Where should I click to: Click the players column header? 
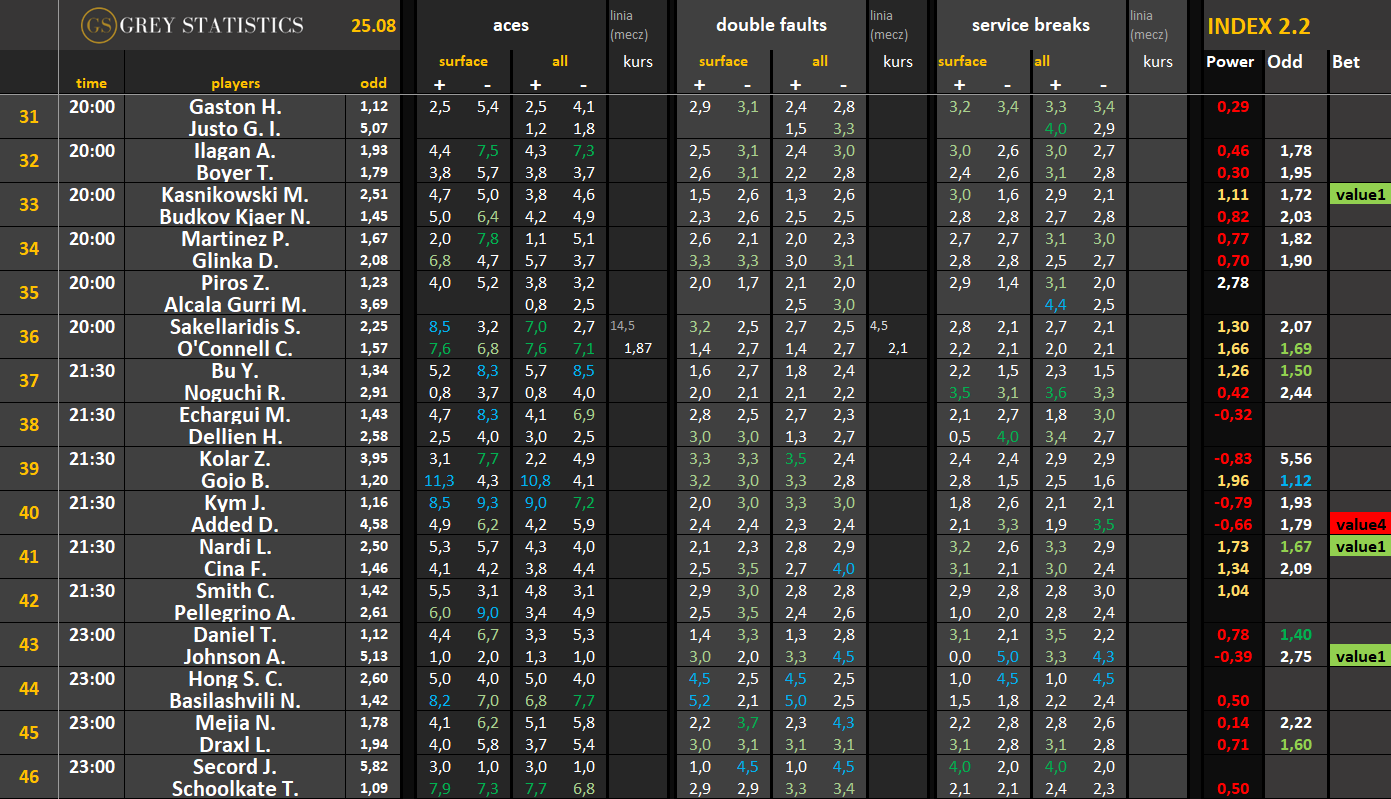(x=236, y=83)
